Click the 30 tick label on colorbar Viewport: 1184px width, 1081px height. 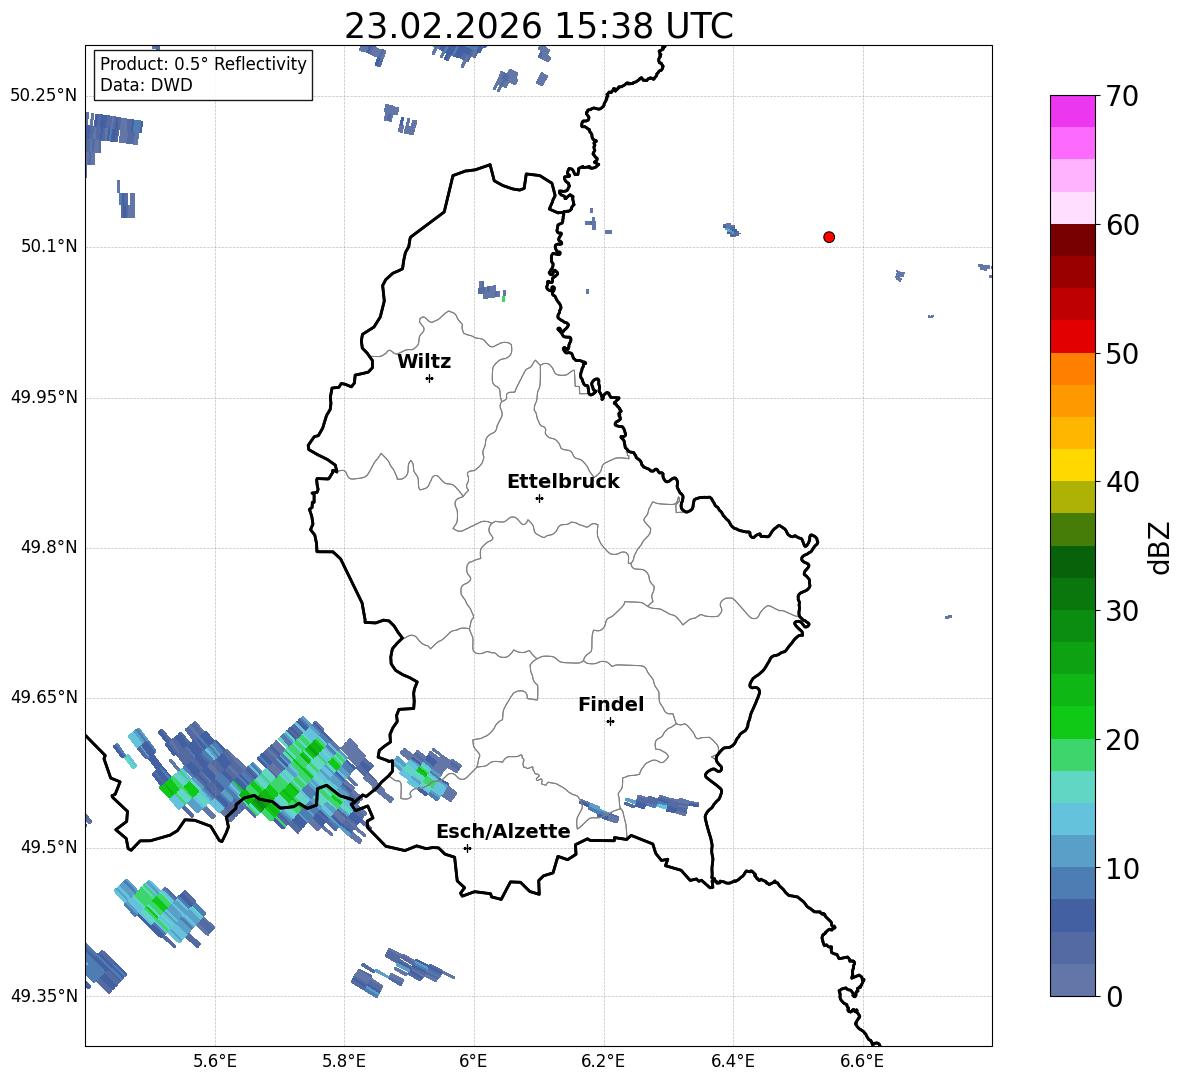(1122, 611)
